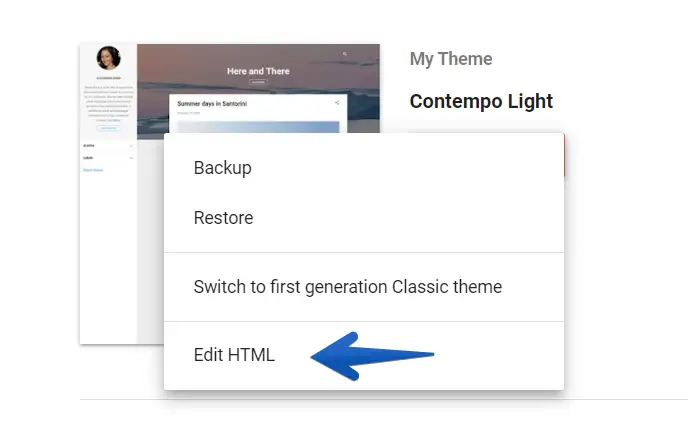The height and width of the screenshot is (432, 688).
Task: Choose Restore in the popup menu
Action: [x=223, y=218]
